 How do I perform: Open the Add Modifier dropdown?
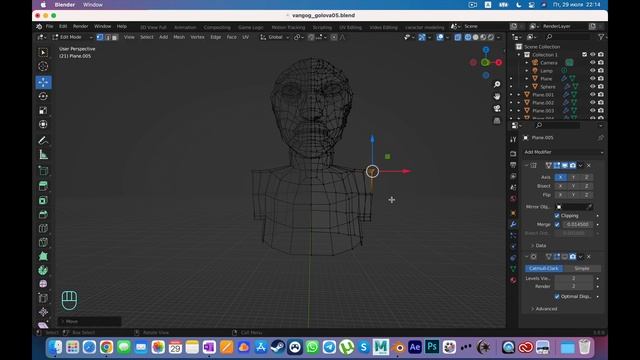pyautogui.click(x=563, y=152)
